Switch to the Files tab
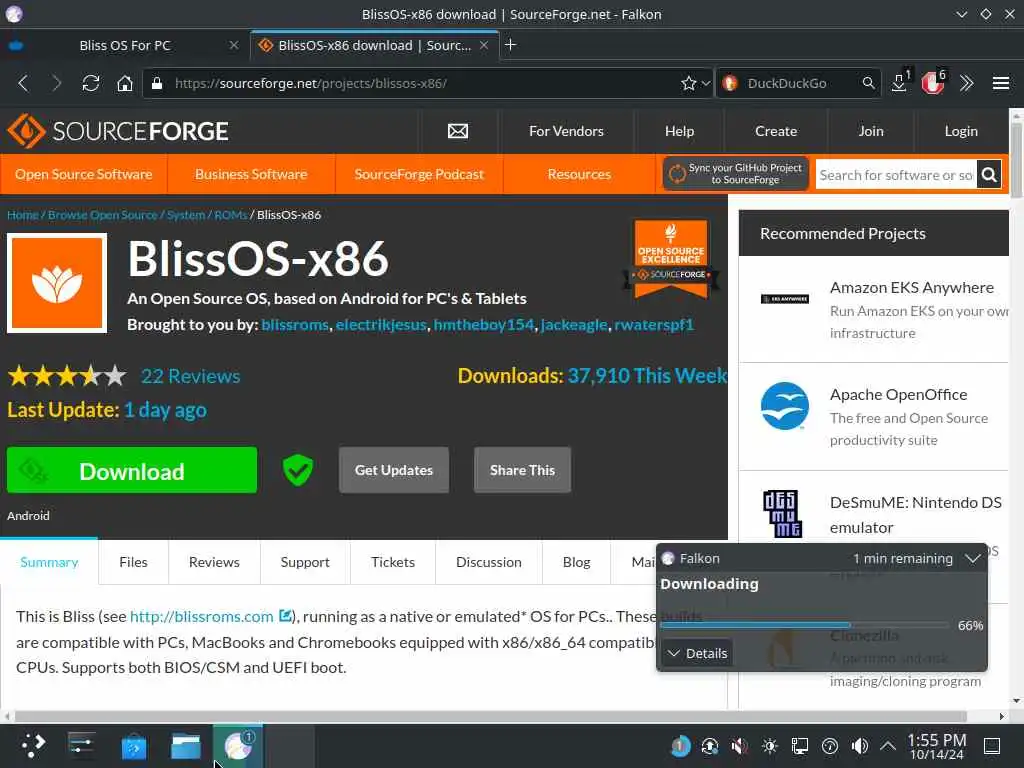This screenshot has width=1024, height=768. [133, 562]
